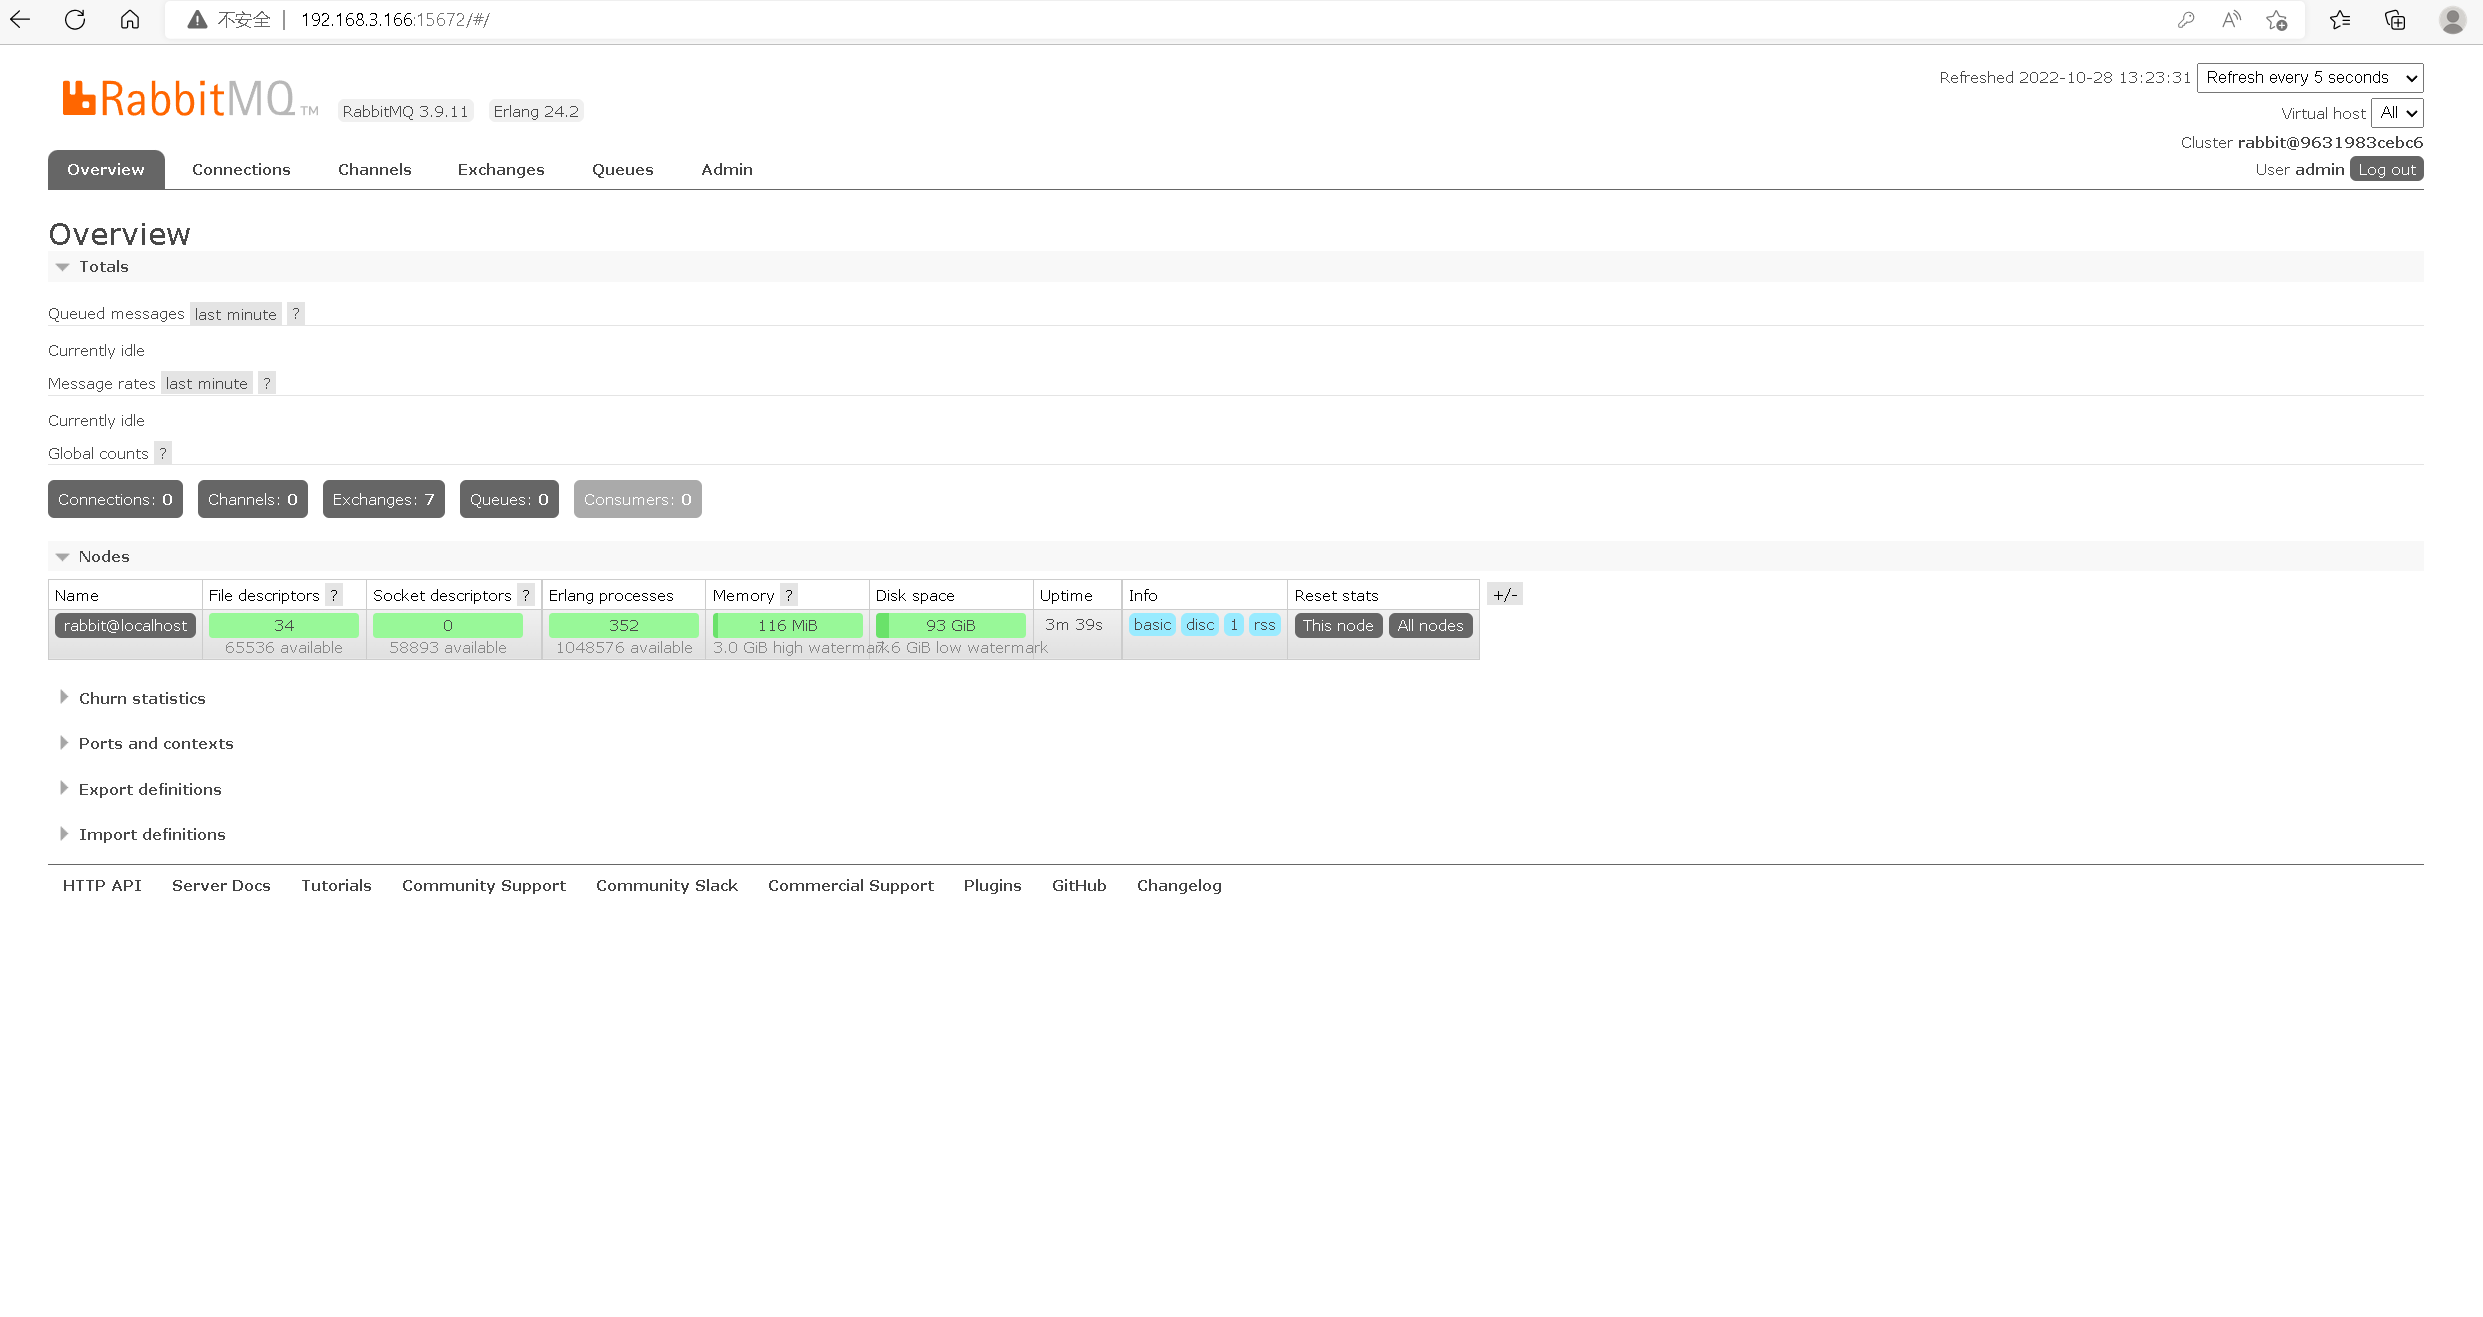This screenshot has height=1317, width=2483.
Task: Click the browser back arrow
Action: coord(20,19)
